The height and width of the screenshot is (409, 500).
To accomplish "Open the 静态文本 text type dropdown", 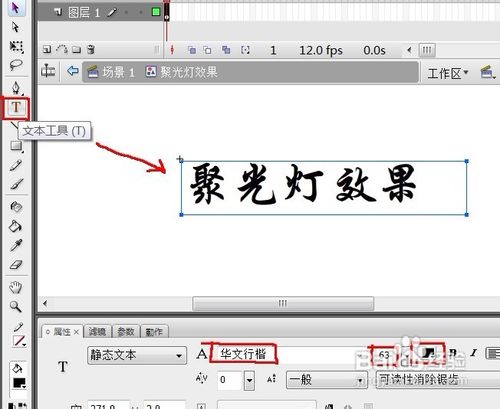I will point(137,355).
